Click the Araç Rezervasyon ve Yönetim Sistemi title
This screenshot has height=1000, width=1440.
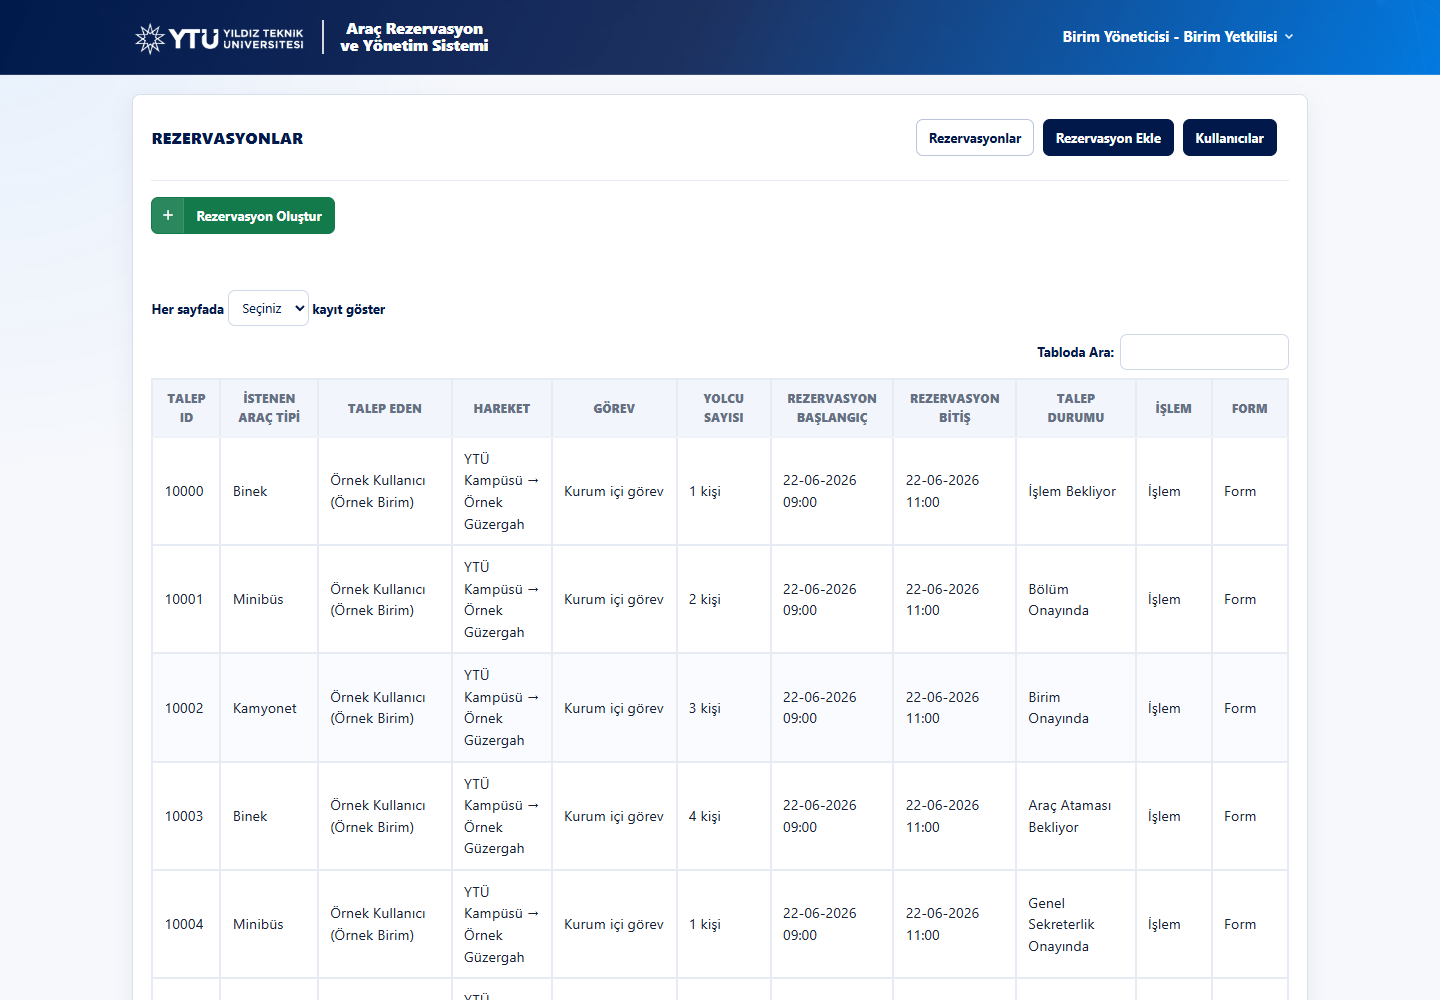pyautogui.click(x=414, y=37)
